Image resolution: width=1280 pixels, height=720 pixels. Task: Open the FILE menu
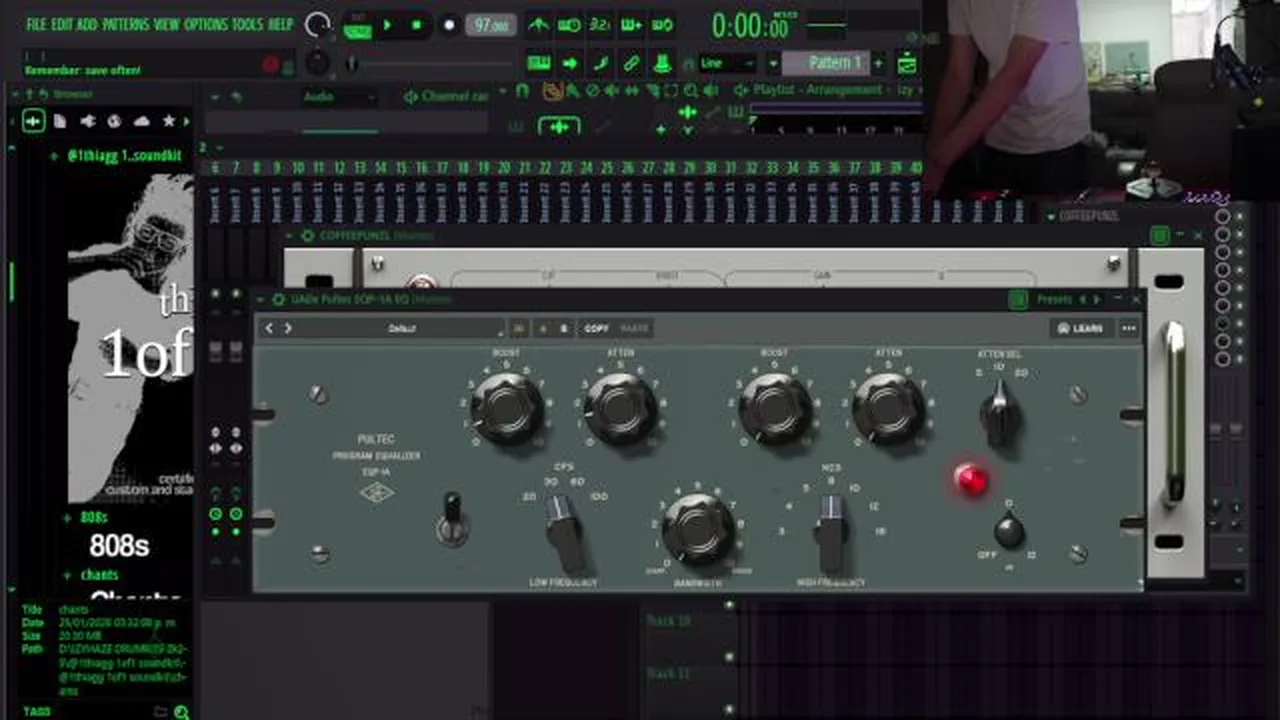coord(37,24)
